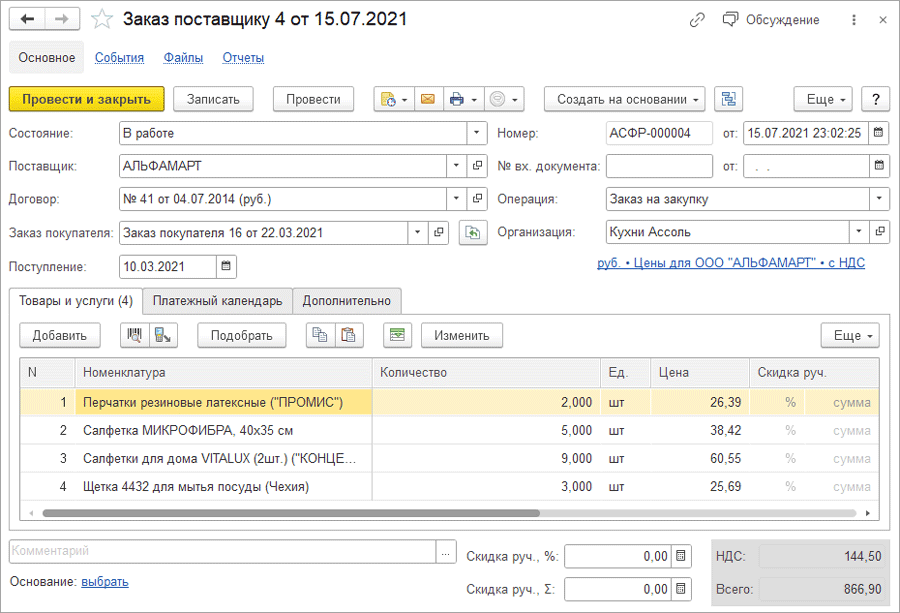Expand the Договор dropdown list
This screenshot has height=613, width=900.
[x=456, y=199]
